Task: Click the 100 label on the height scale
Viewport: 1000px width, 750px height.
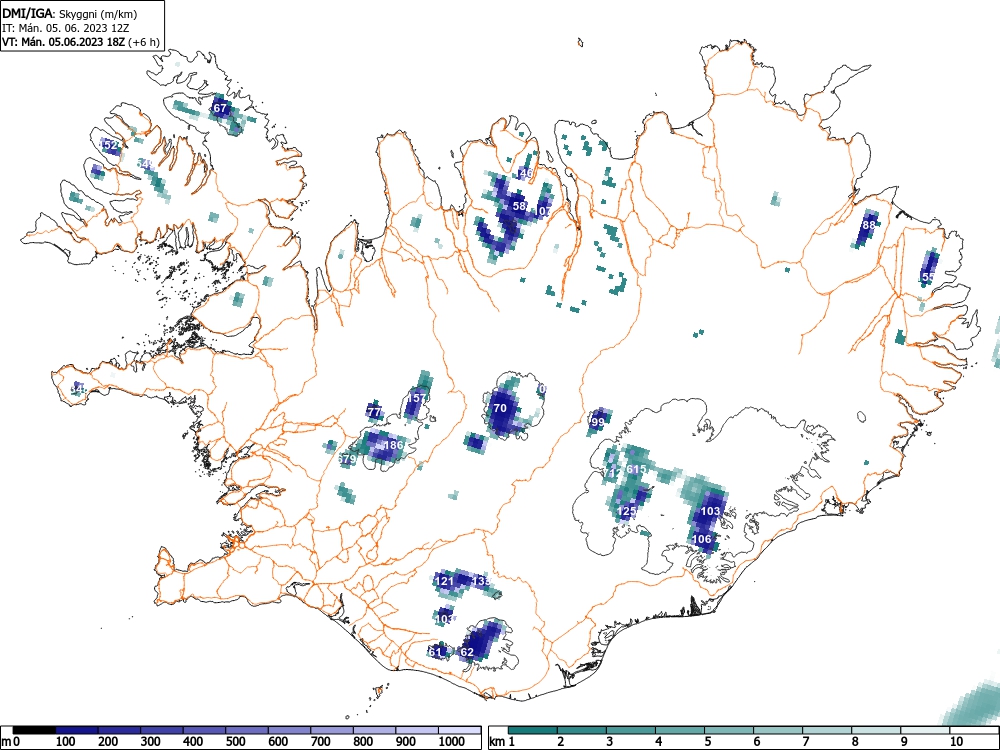Action: coord(66,742)
